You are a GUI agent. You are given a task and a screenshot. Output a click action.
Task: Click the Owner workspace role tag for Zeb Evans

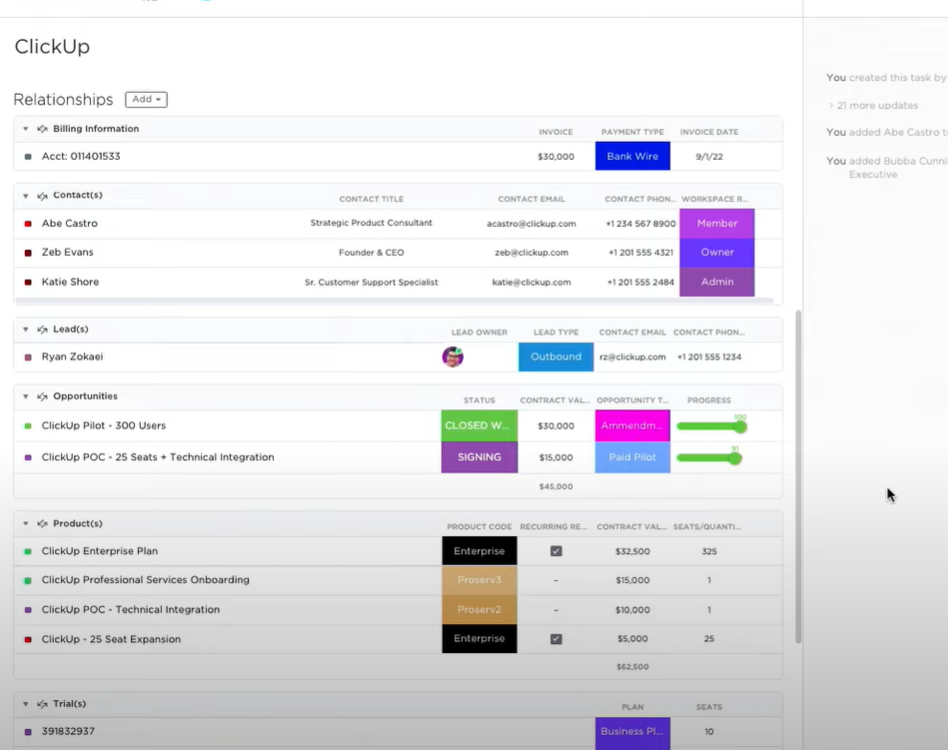pyautogui.click(x=717, y=253)
